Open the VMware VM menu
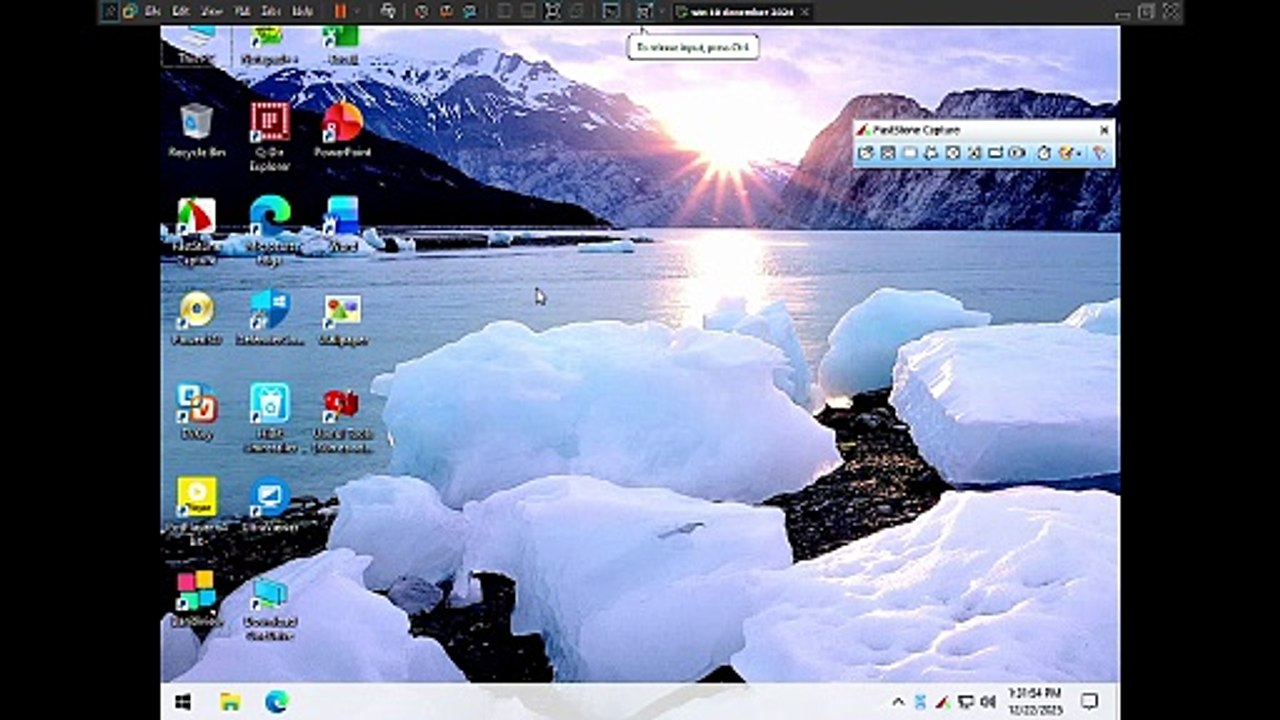The image size is (1280, 720). pos(241,11)
